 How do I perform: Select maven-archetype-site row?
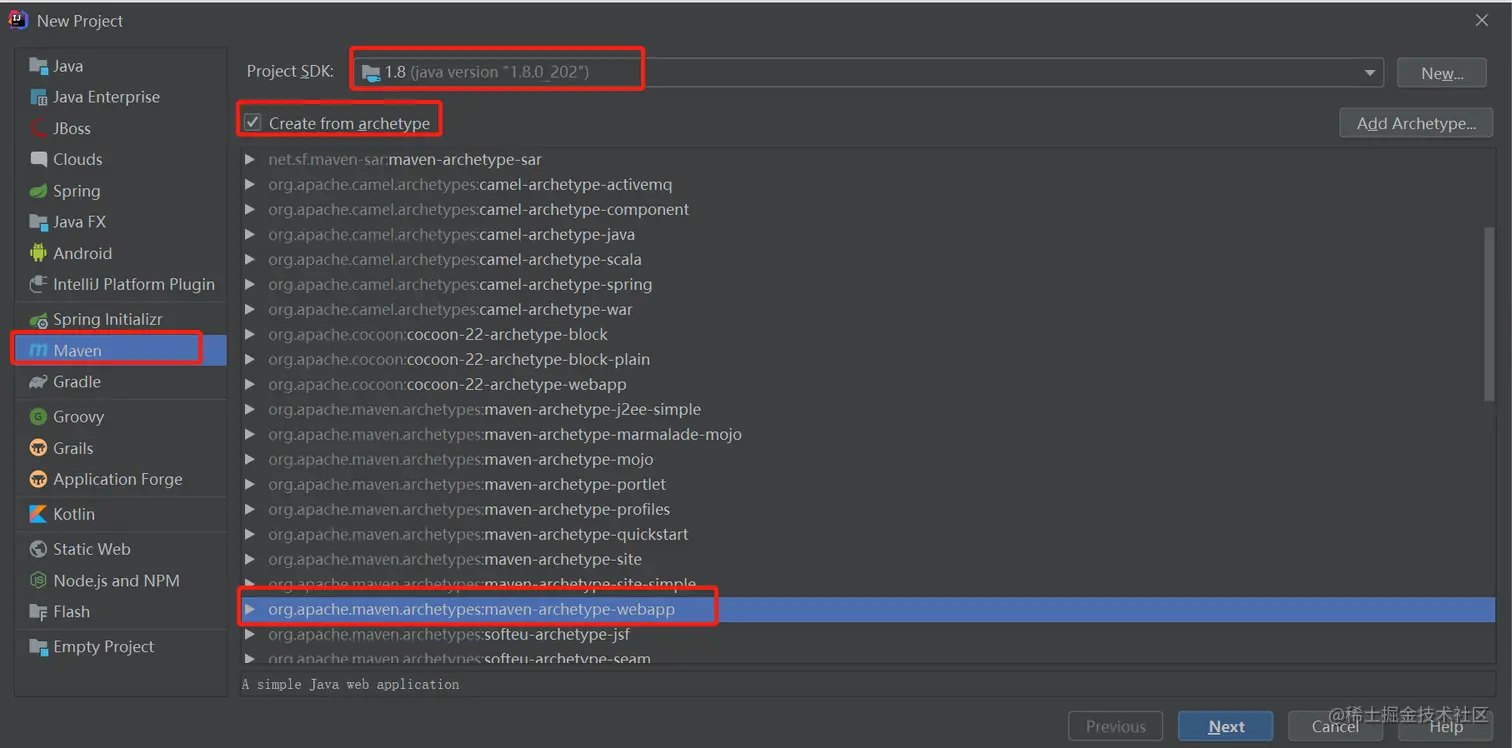[x=868, y=559]
